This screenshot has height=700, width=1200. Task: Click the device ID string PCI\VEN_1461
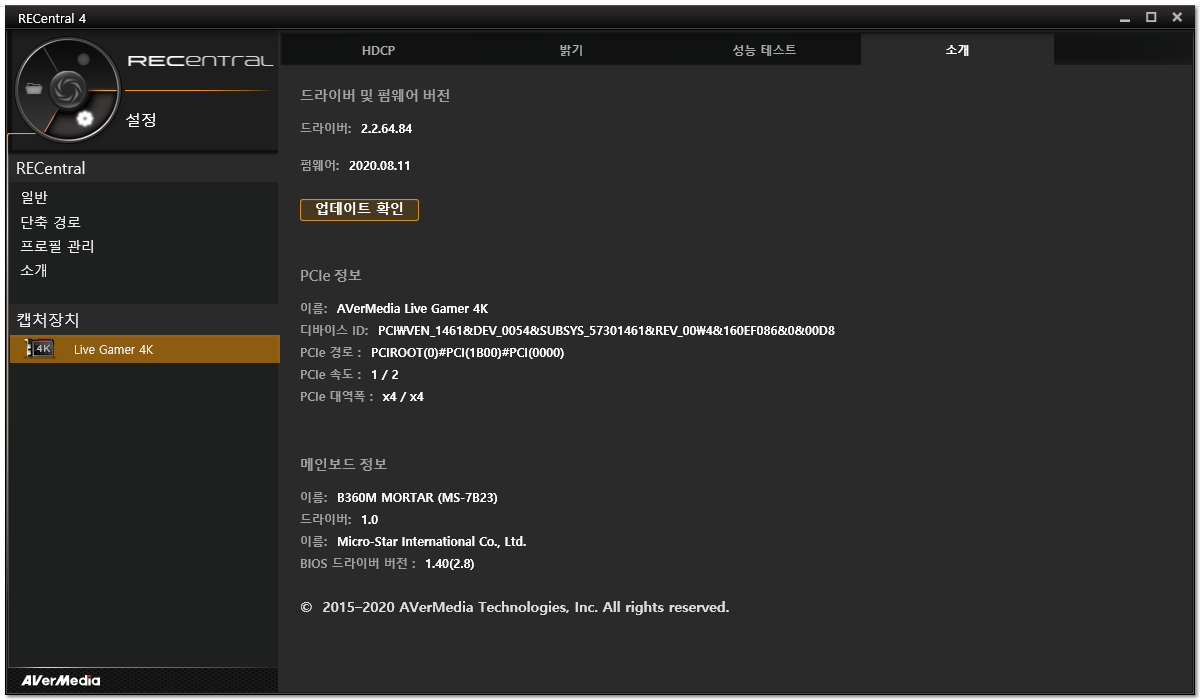[x=606, y=331]
